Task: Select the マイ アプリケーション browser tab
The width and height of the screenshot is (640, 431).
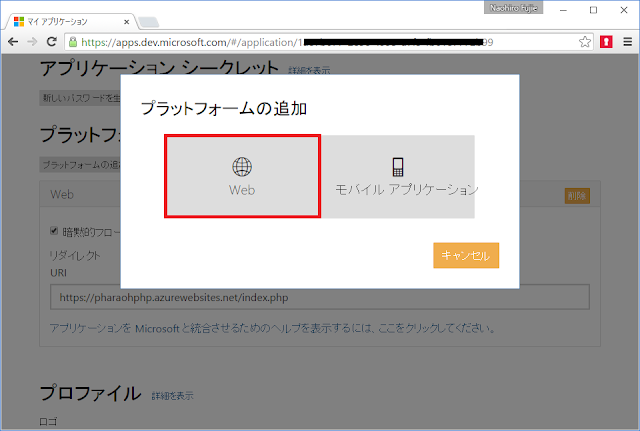Action: coord(71,22)
